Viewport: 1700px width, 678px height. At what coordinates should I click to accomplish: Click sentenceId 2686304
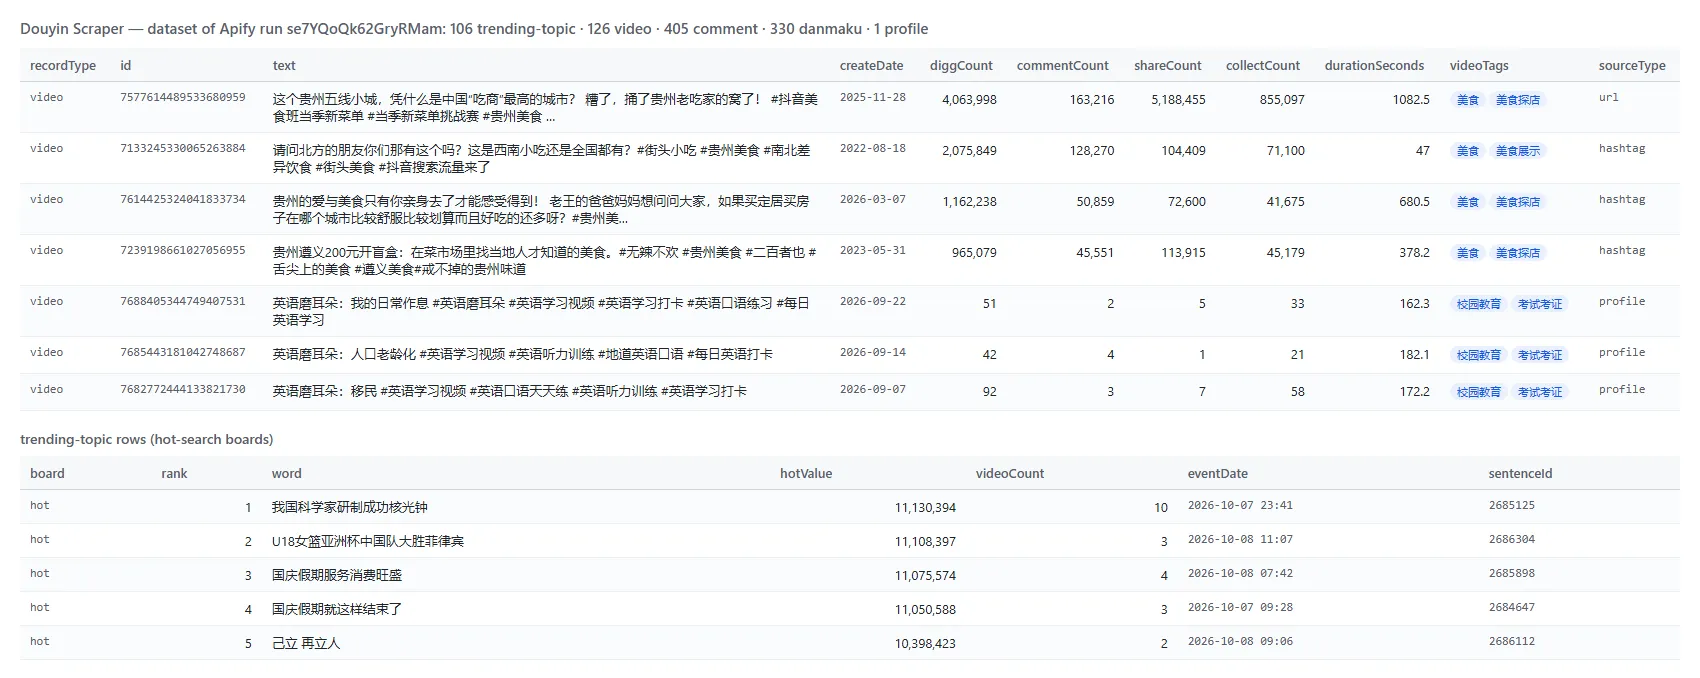point(1511,540)
